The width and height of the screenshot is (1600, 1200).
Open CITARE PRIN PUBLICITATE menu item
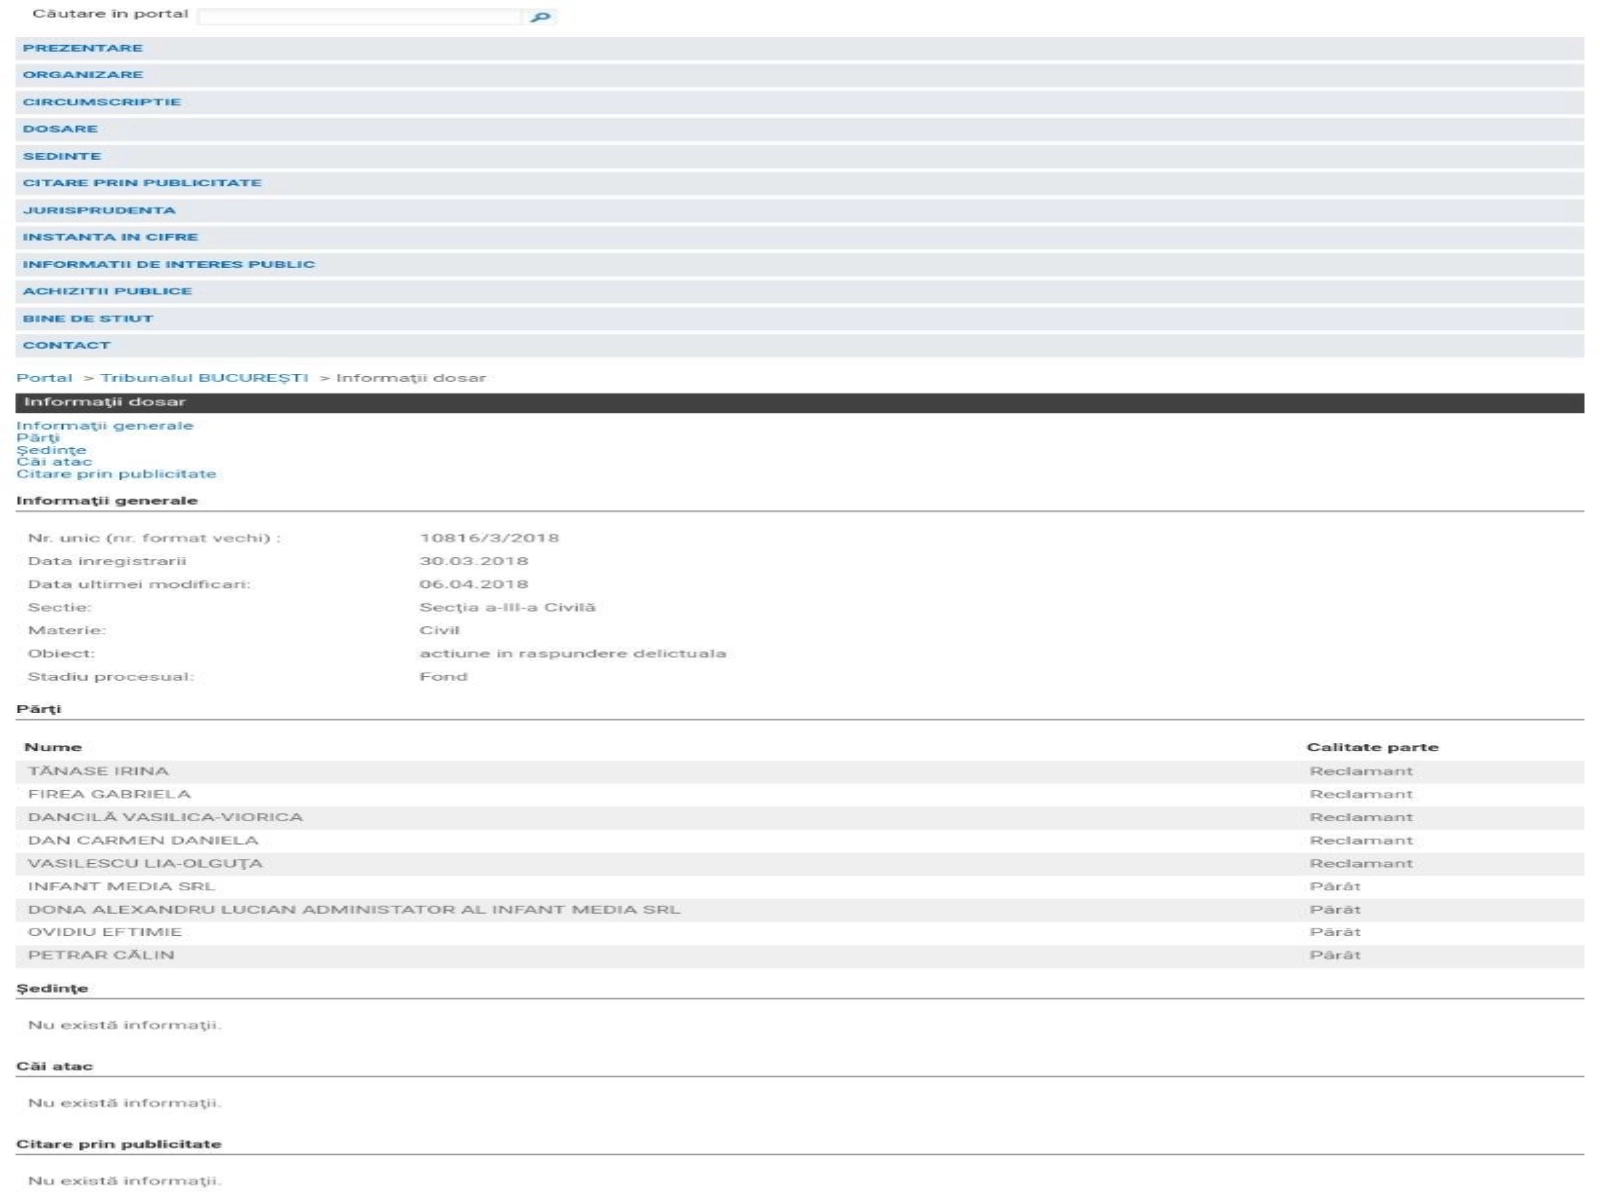click(x=142, y=183)
